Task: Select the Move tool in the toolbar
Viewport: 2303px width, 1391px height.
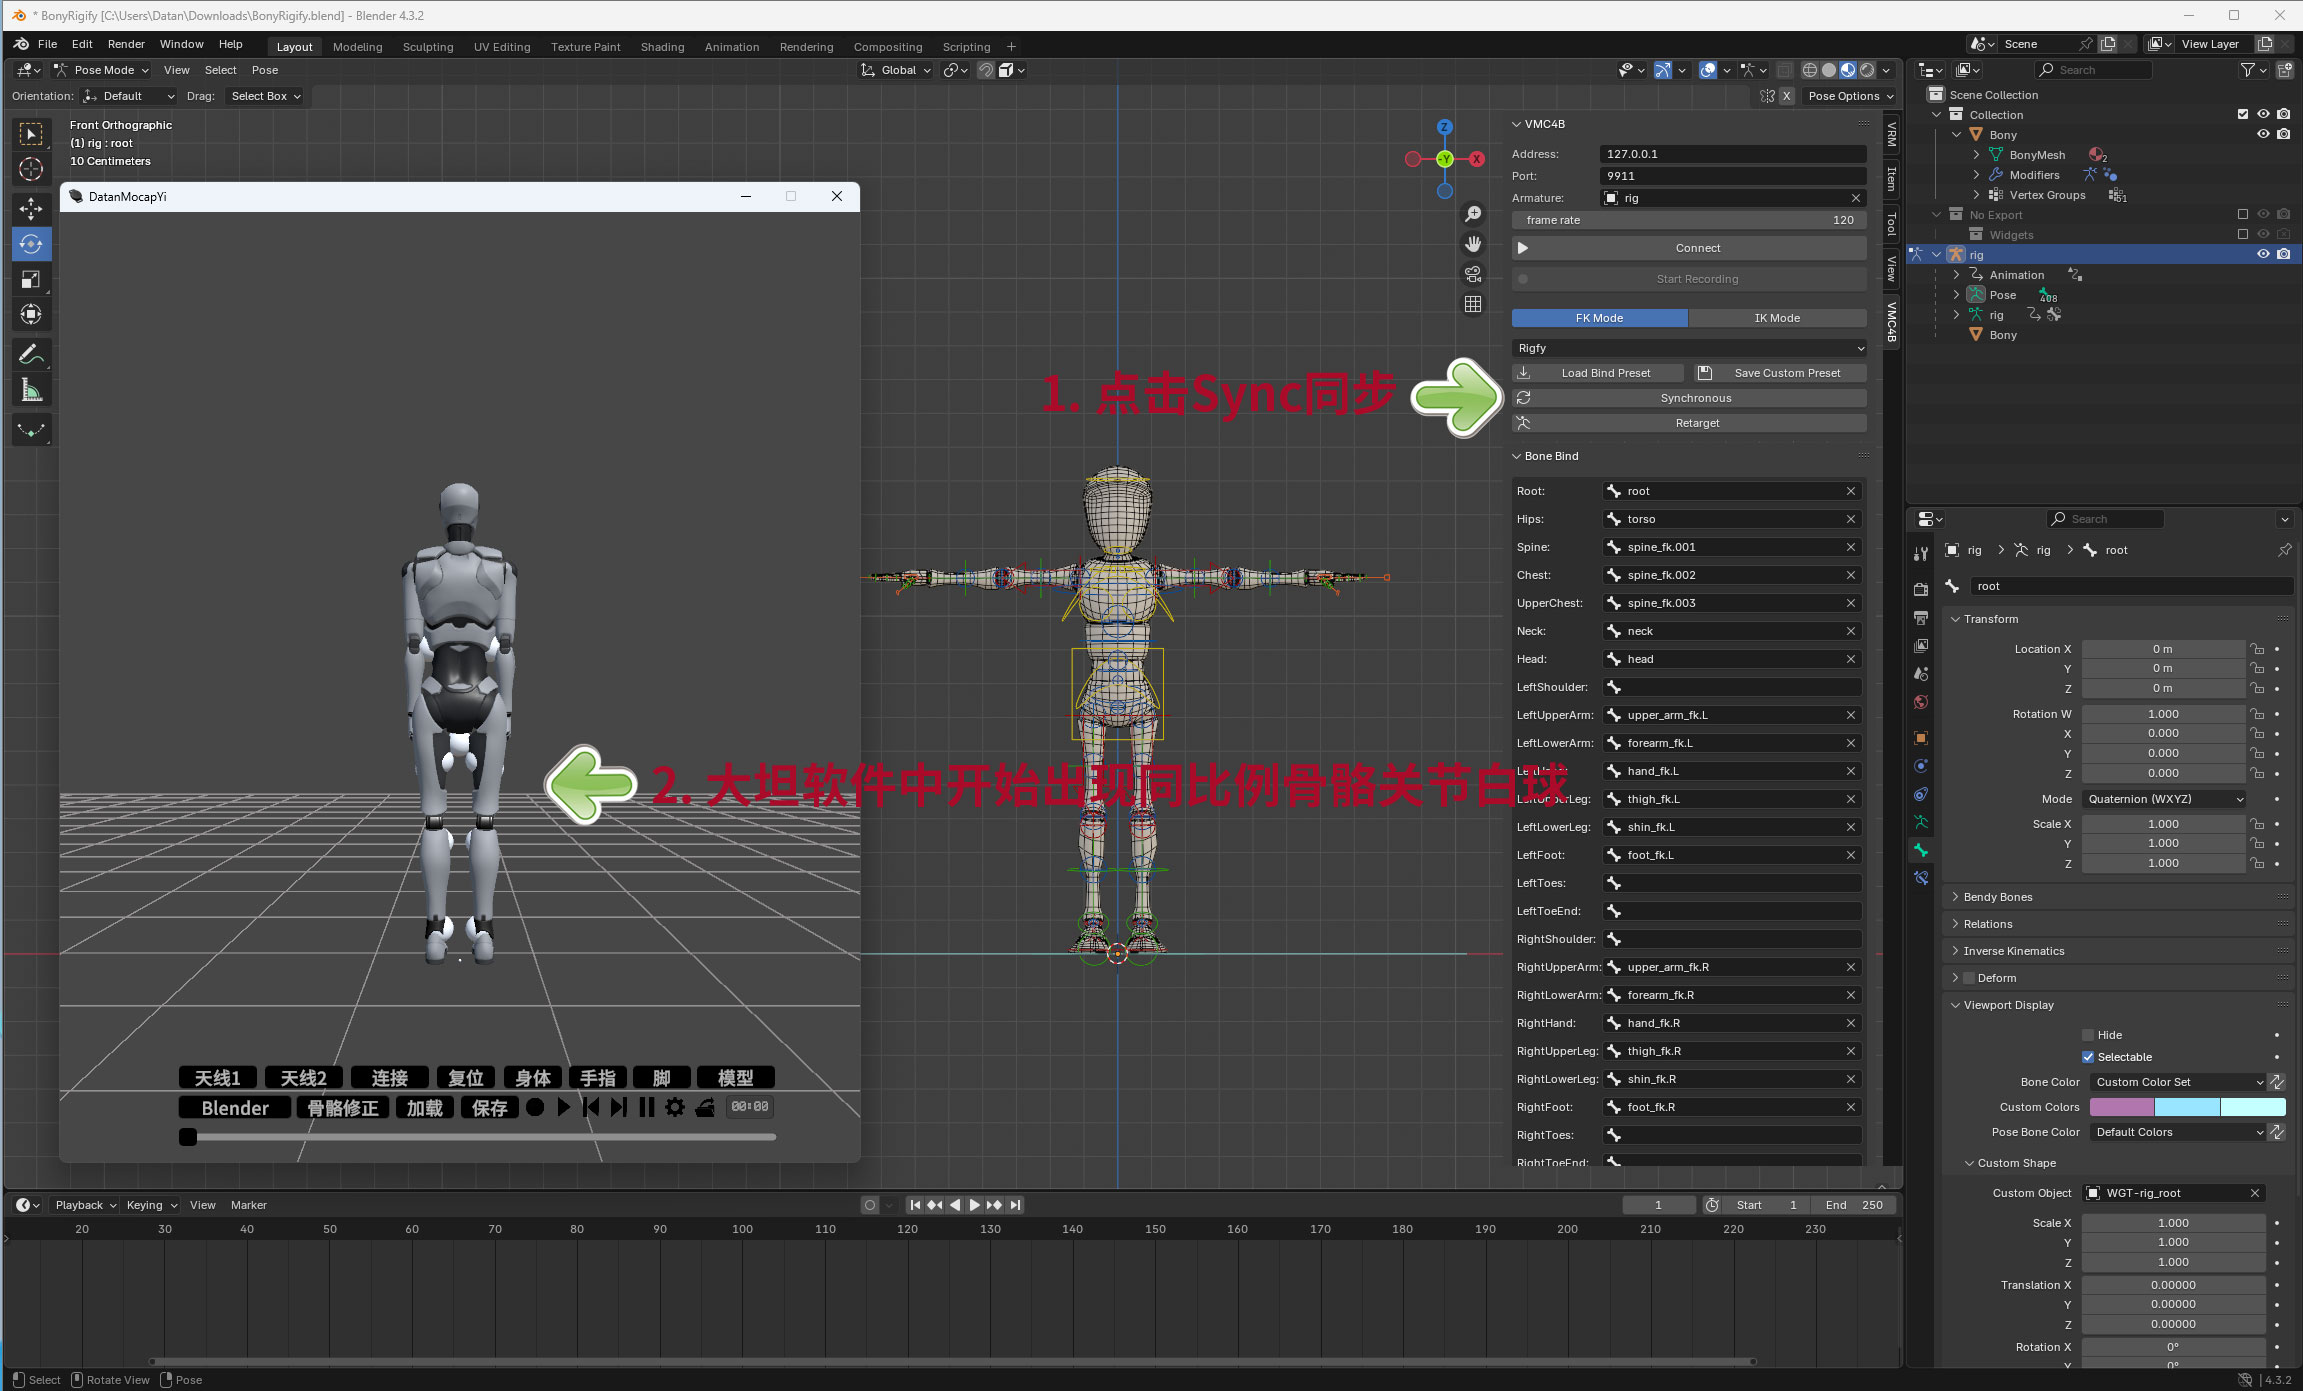Action: (31, 208)
